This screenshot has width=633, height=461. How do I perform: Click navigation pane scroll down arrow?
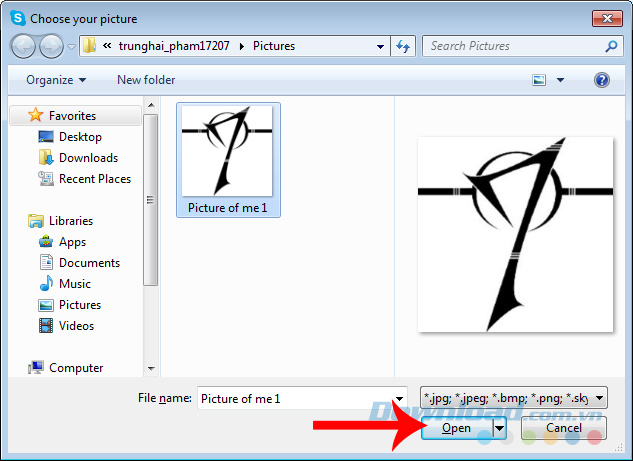151,369
